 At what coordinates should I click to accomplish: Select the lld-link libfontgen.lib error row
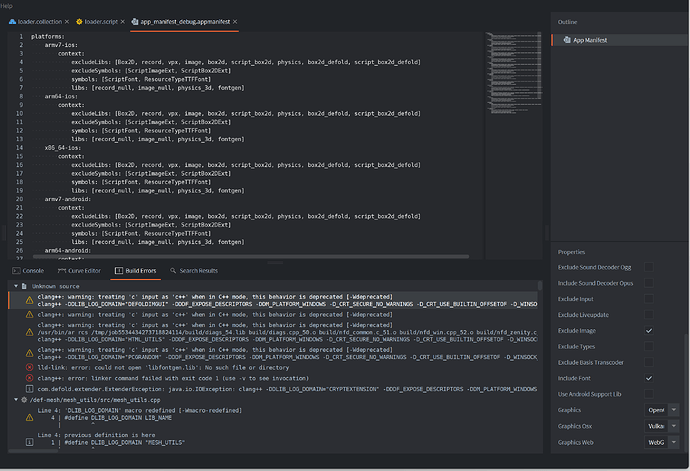point(273,367)
